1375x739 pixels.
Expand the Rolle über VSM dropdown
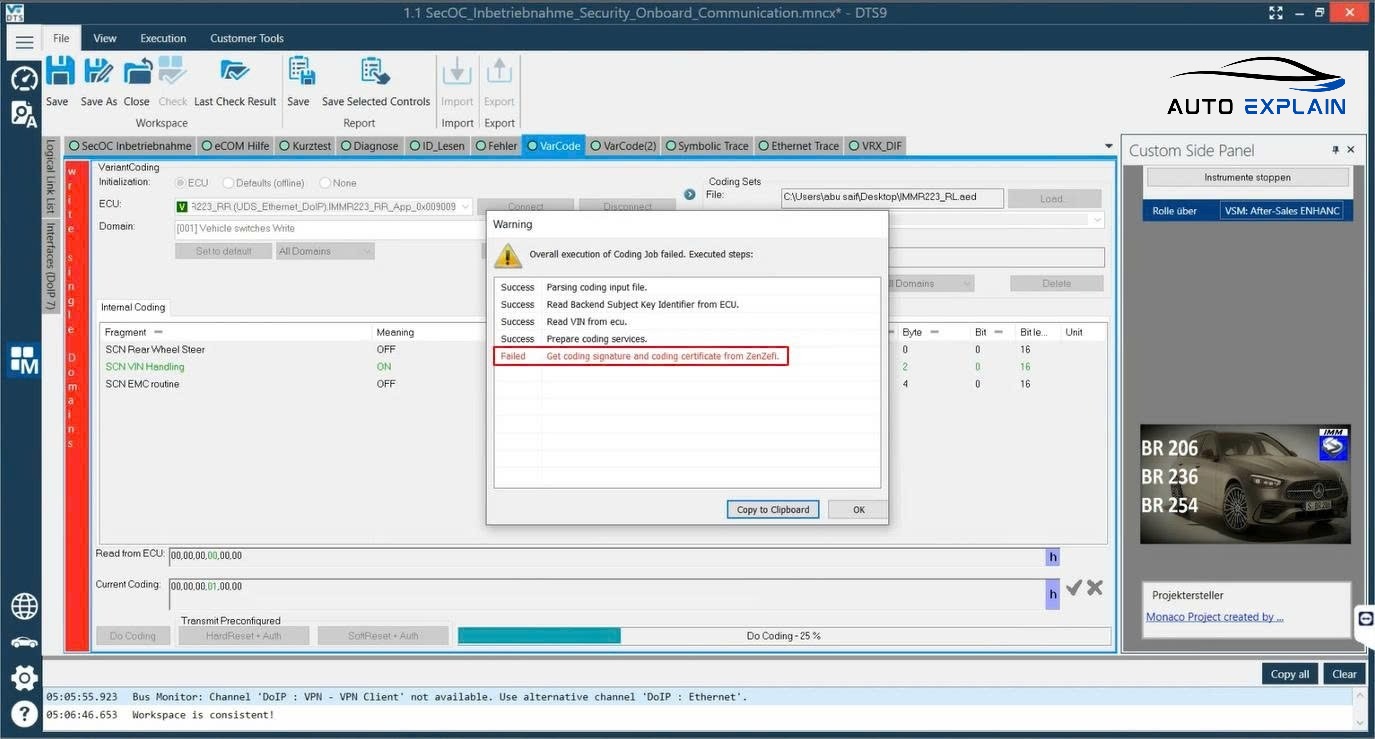click(x=1285, y=211)
